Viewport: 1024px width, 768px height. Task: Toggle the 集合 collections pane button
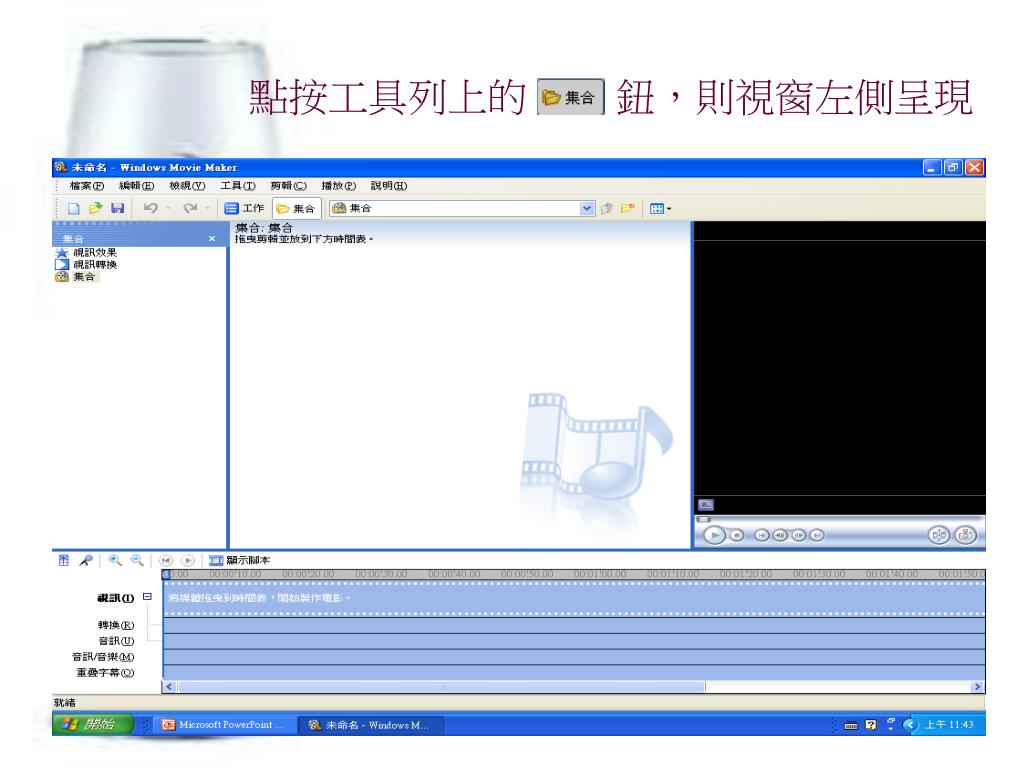coord(296,209)
